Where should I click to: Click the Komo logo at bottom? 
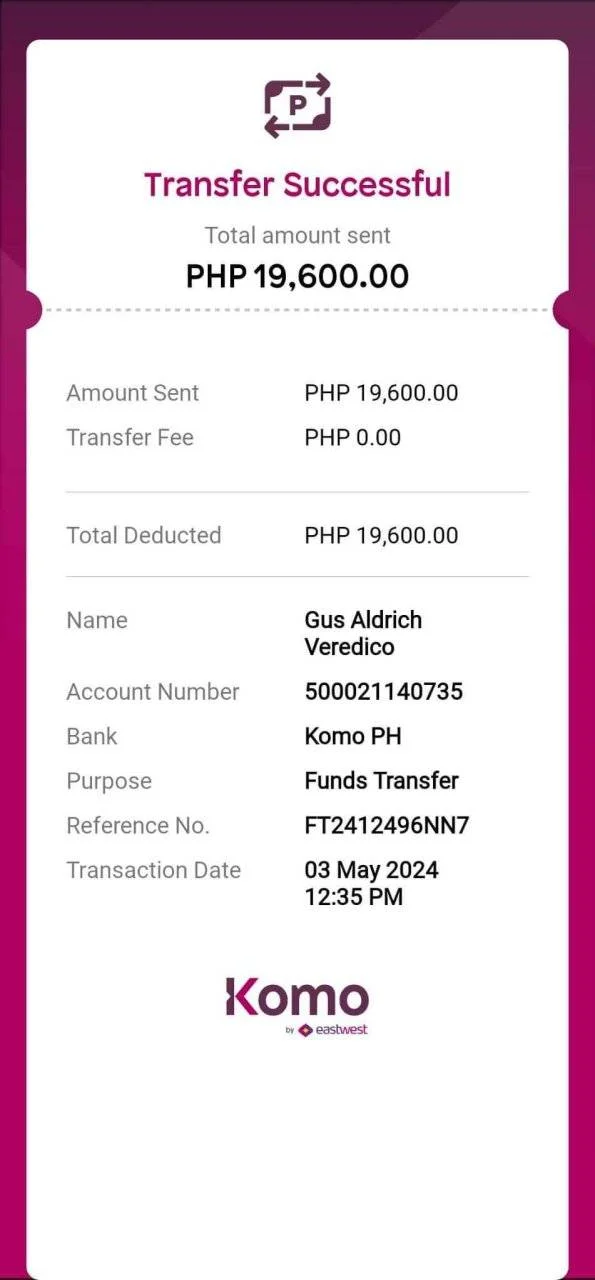pyautogui.click(x=297, y=997)
